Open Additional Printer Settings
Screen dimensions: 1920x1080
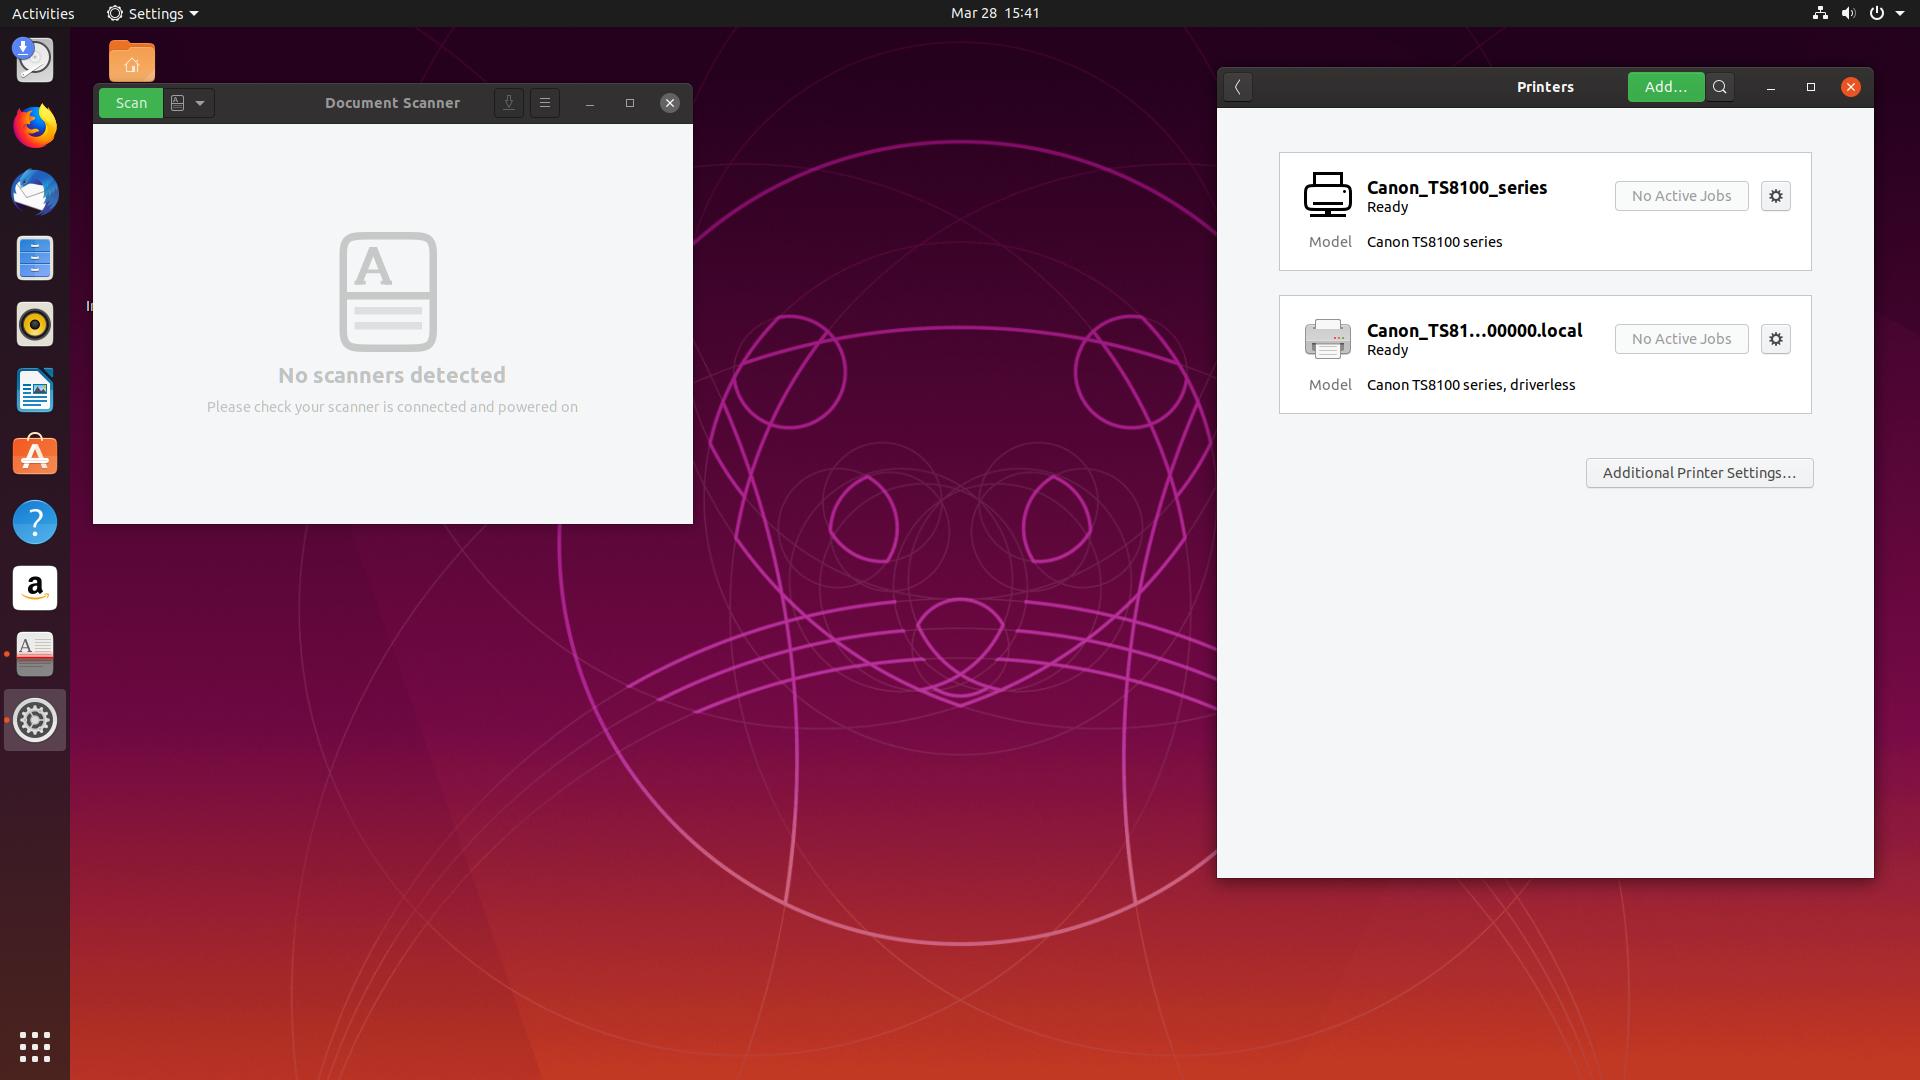pyautogui.click(x=1700, y=472)
